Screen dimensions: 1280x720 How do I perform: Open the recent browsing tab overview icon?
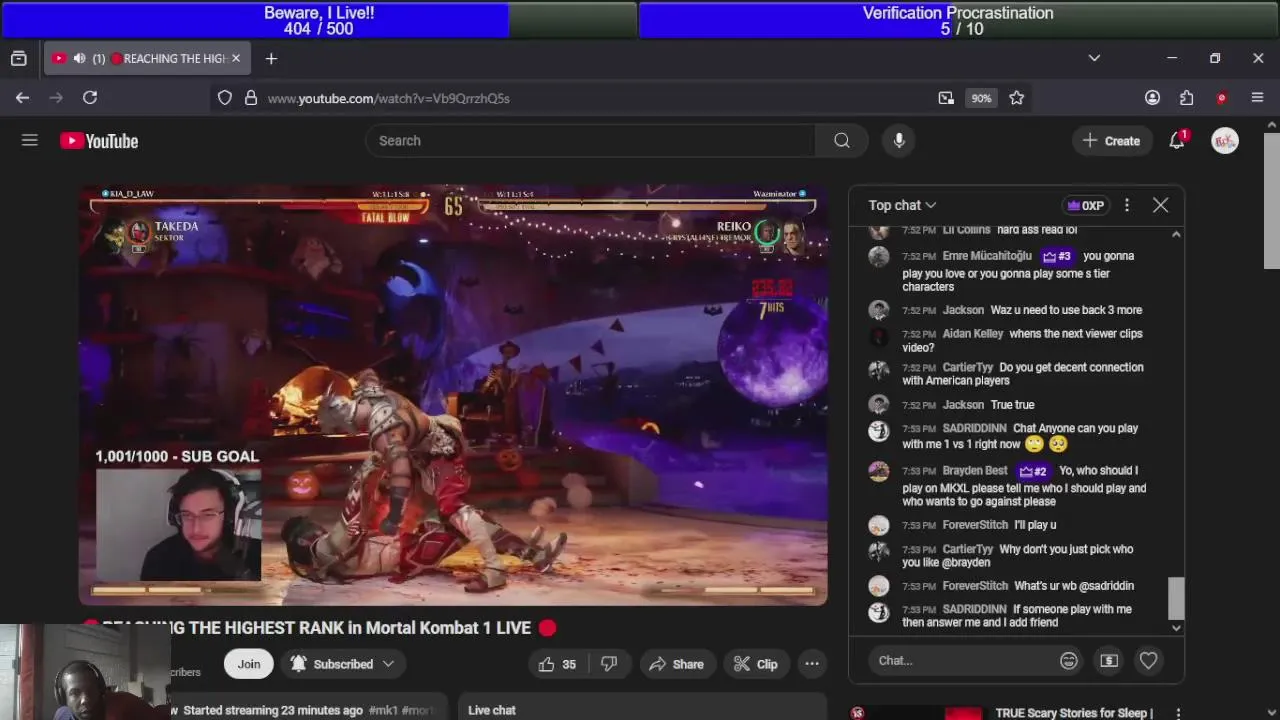18,59
